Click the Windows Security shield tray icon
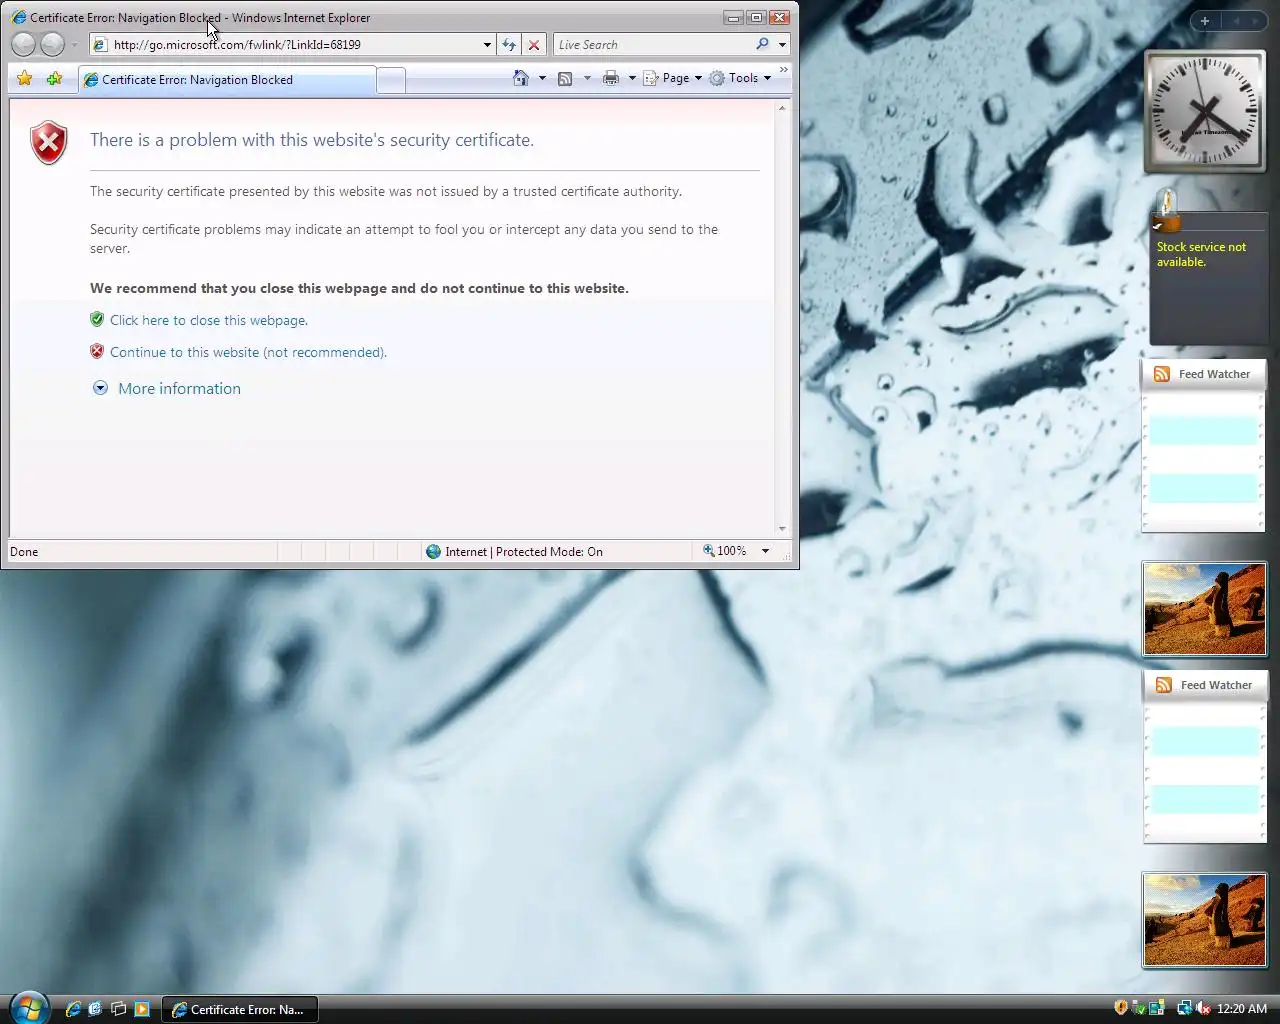 (x=1121, y=1008)
